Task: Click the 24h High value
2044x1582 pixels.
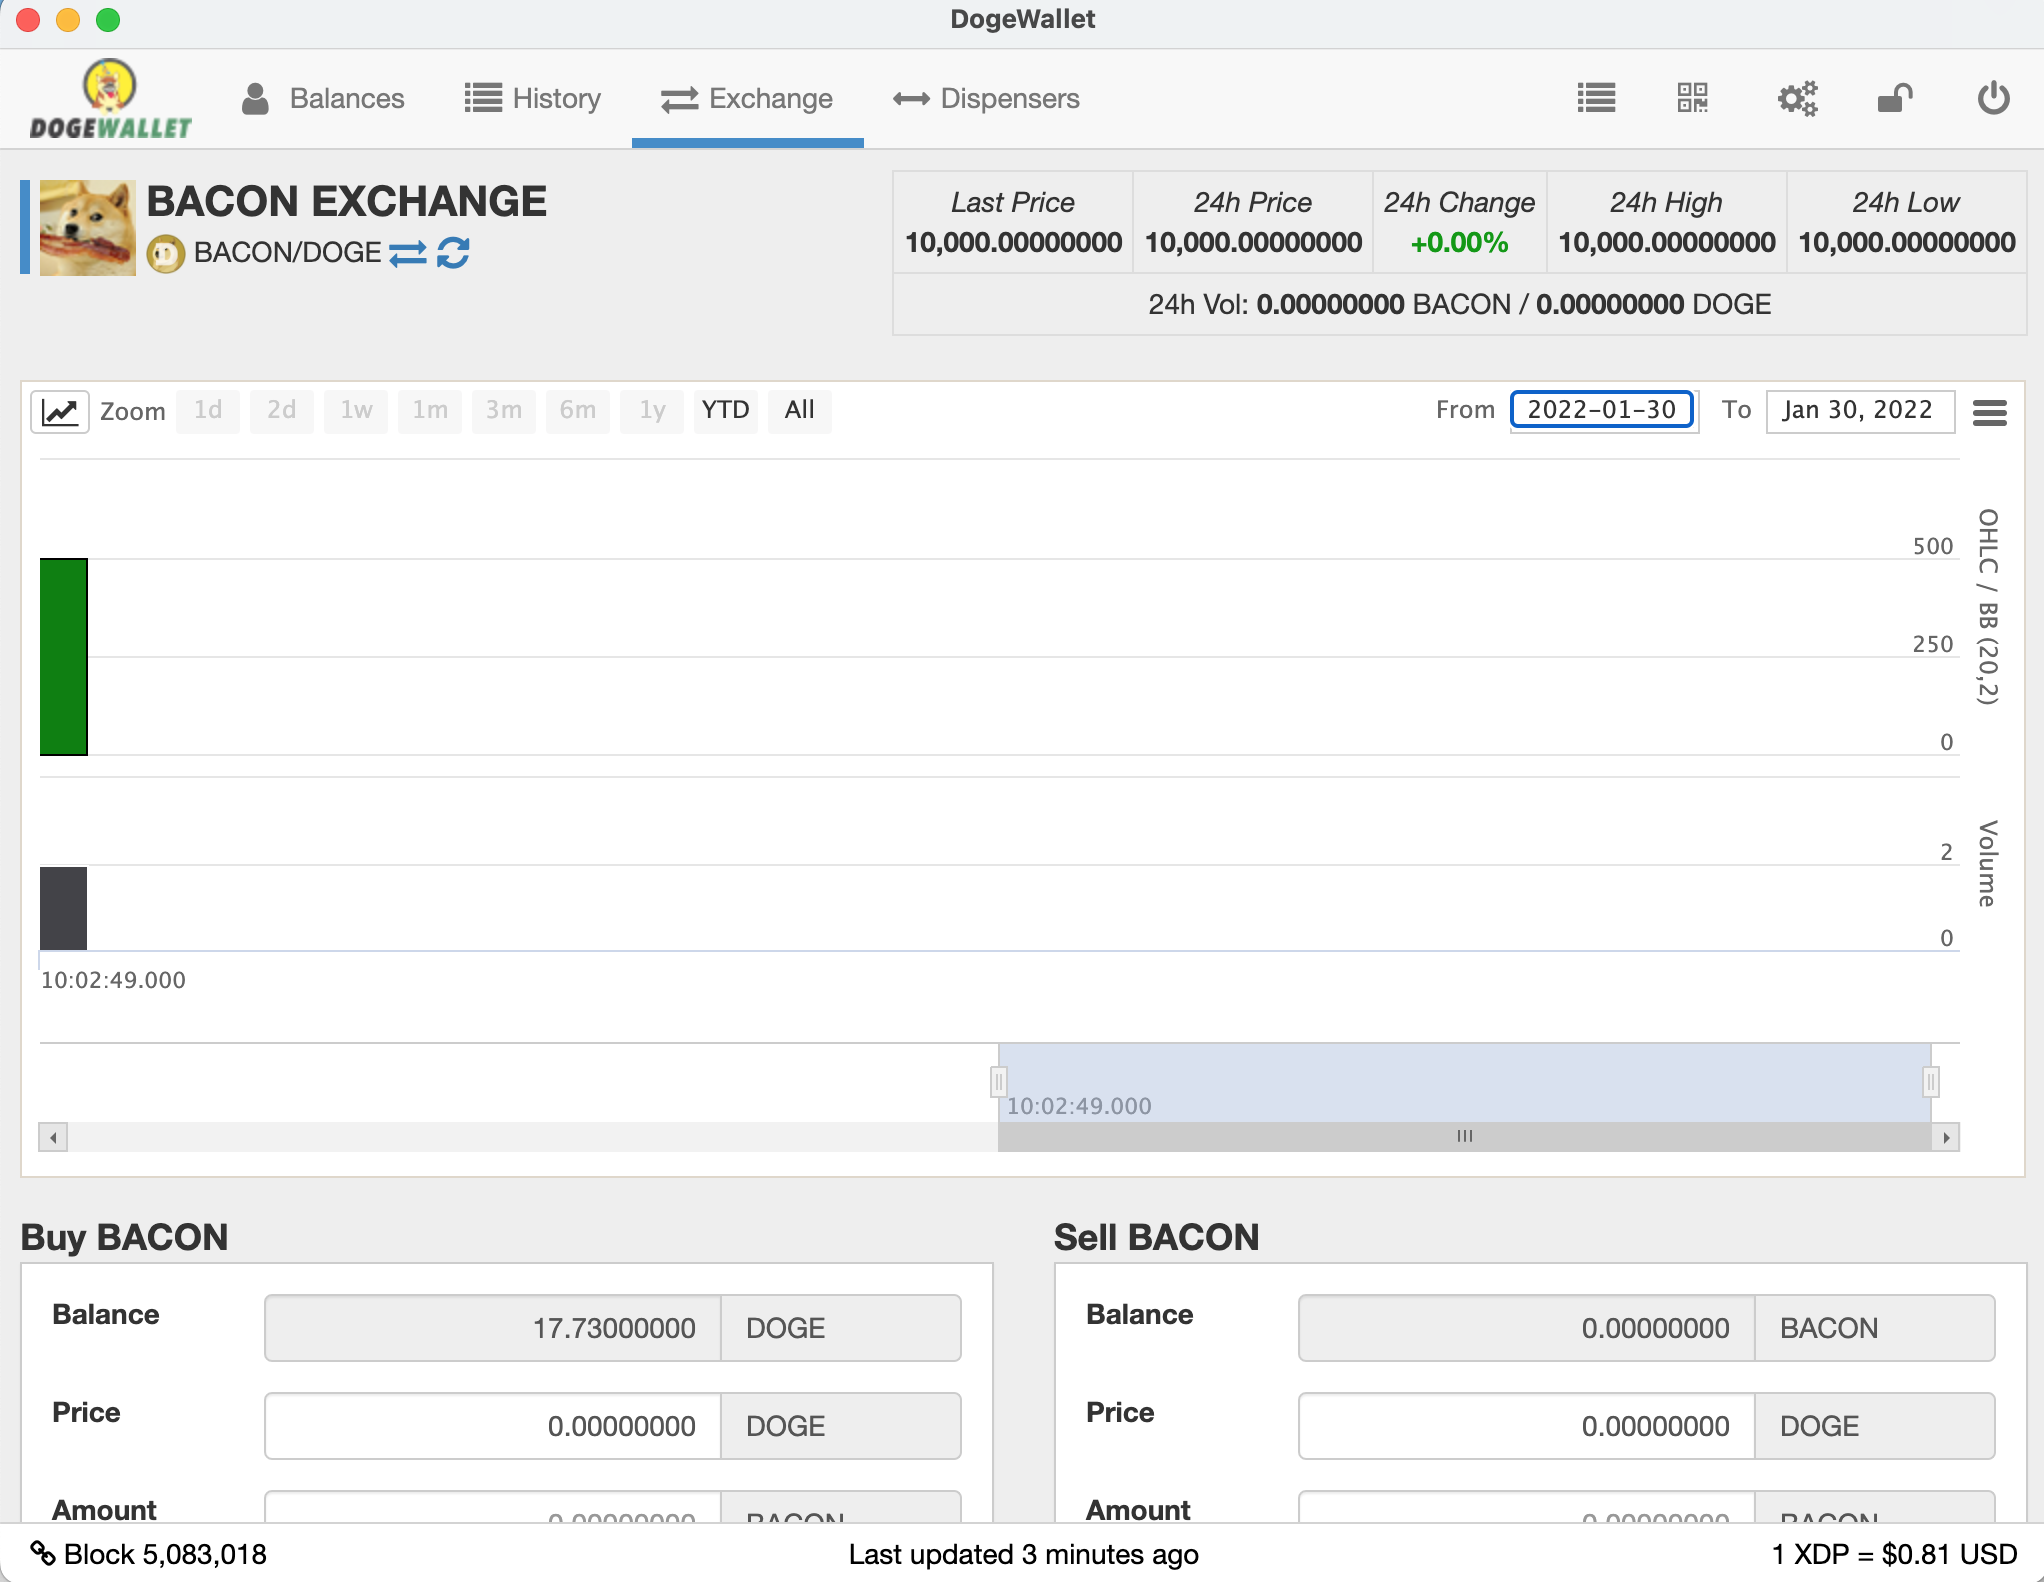Action: pyautogui.click(x=1667, y=242)
